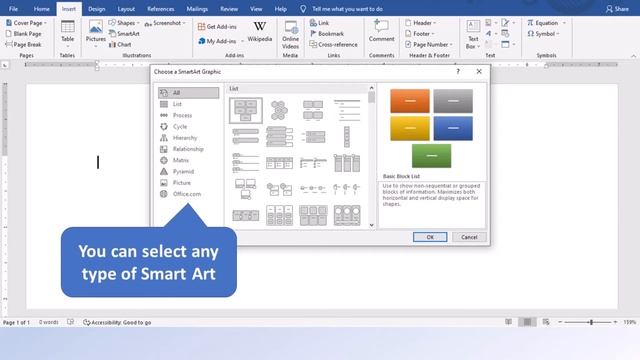Screen dimensions: 640x360
Task: Open the File tab
Action: pyautogui.click(x=13, y=9)
